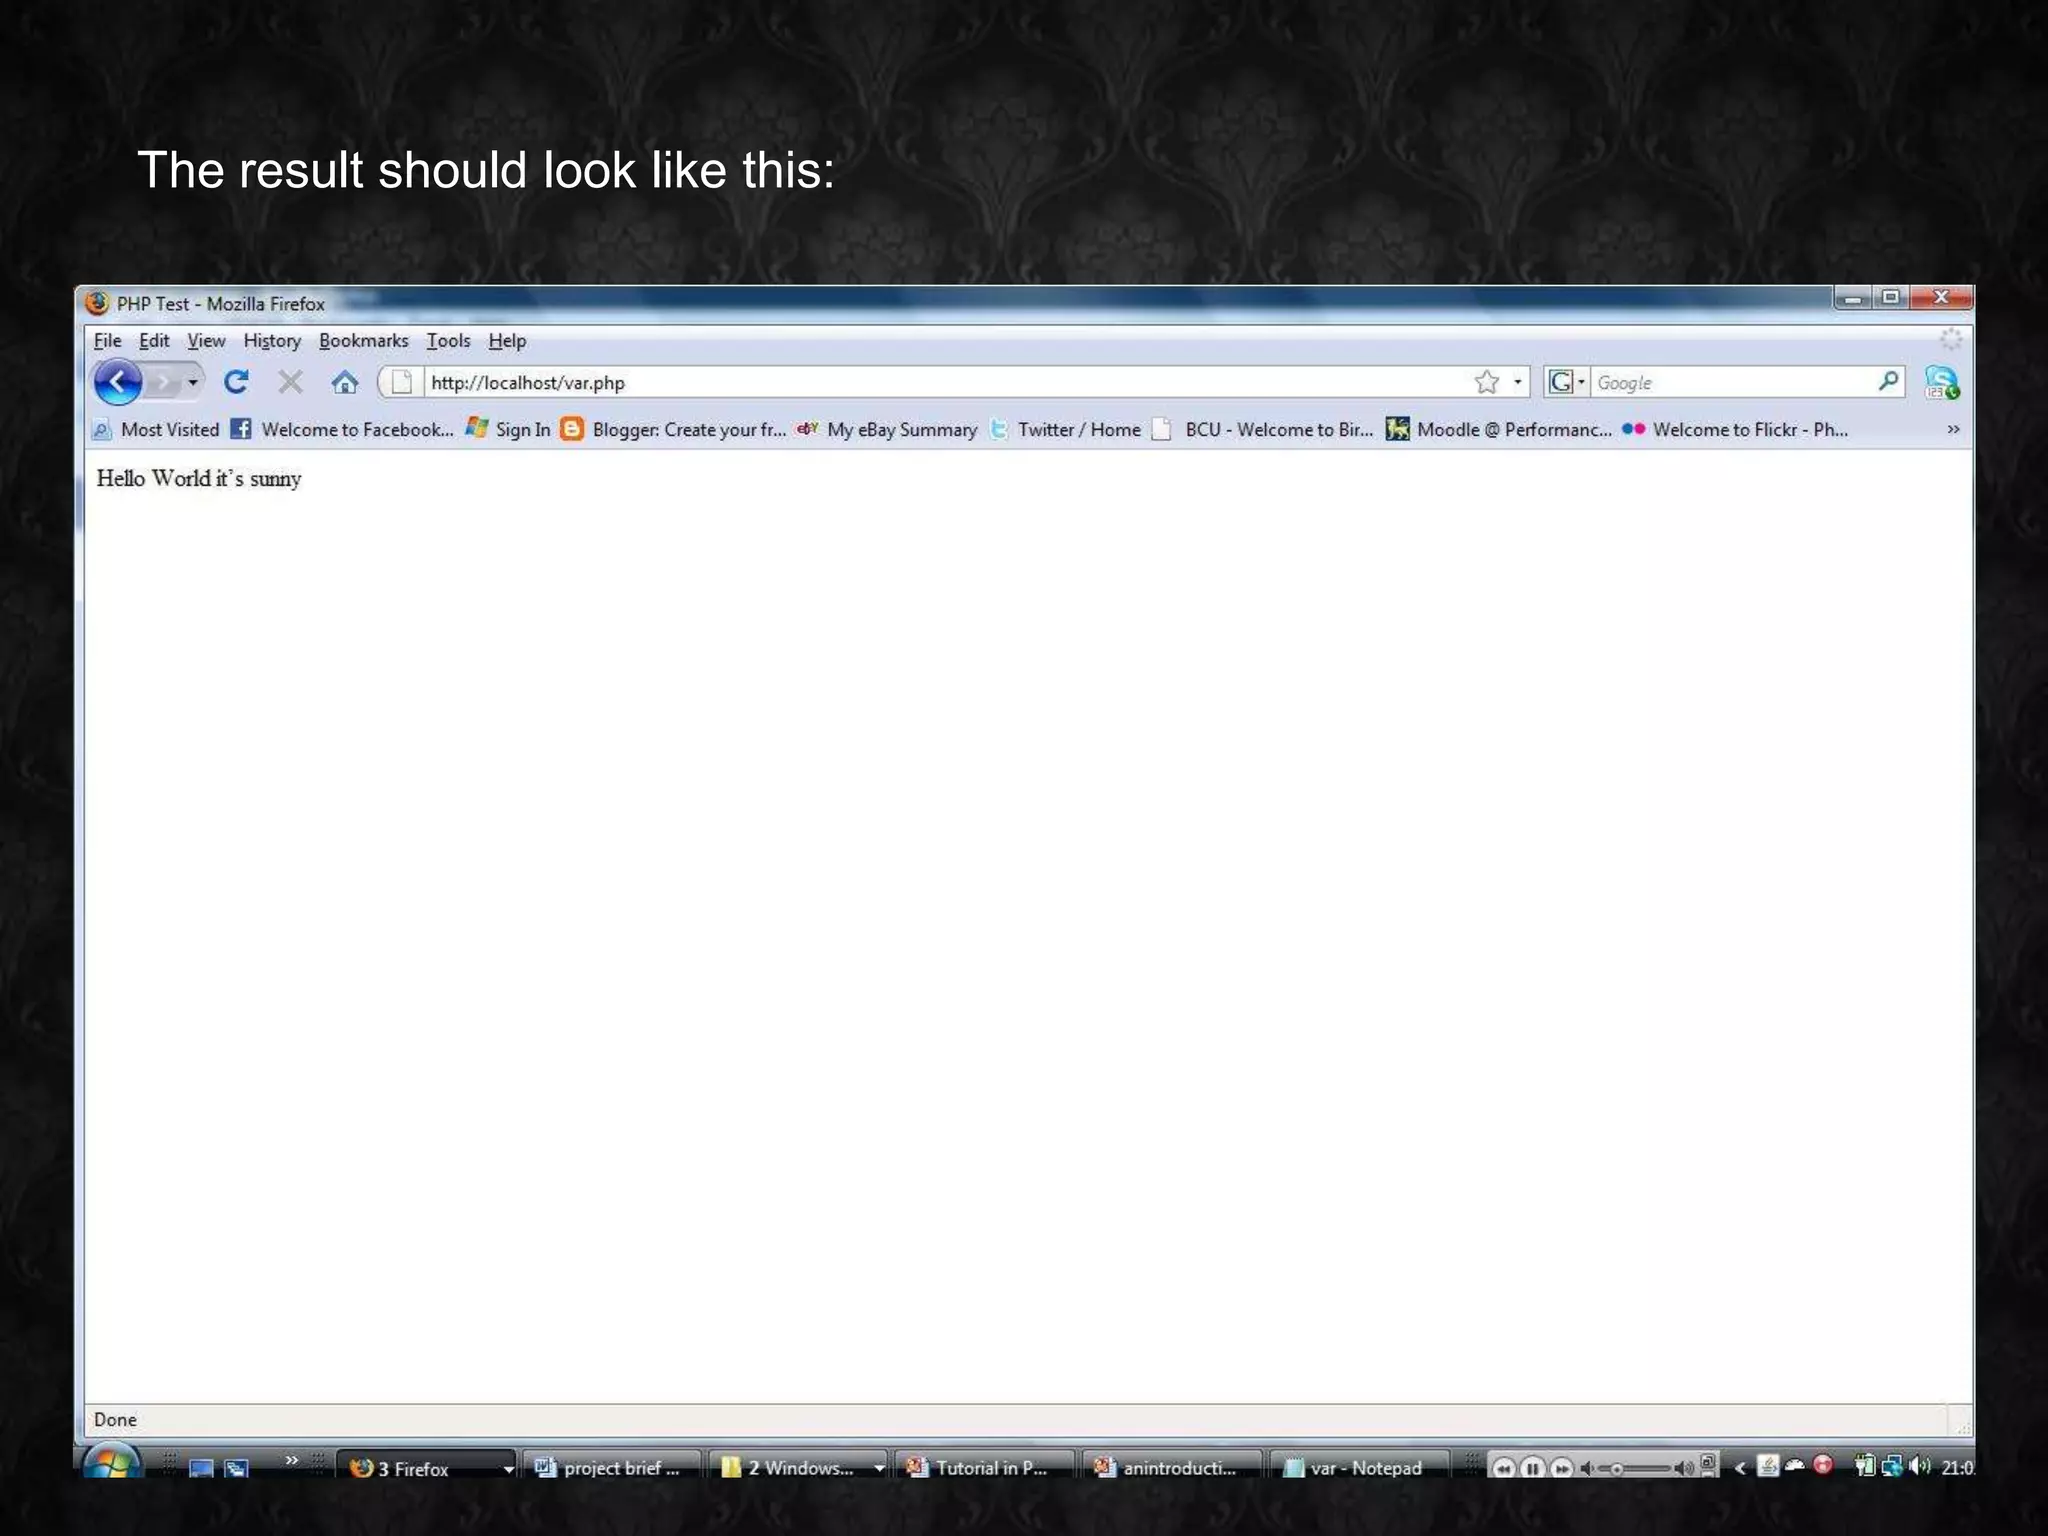Switch to var - Notepad taskbar button

[x=1354, y=1468]
